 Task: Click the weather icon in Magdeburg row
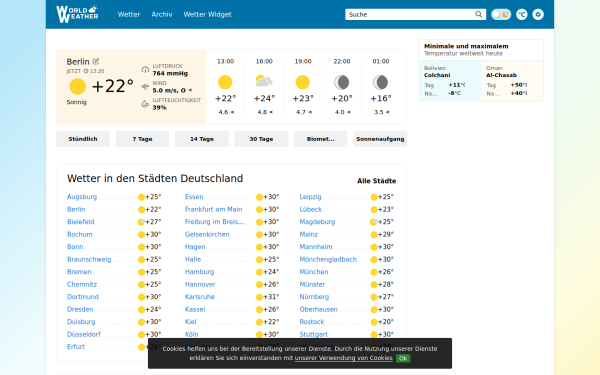(374, 222)
